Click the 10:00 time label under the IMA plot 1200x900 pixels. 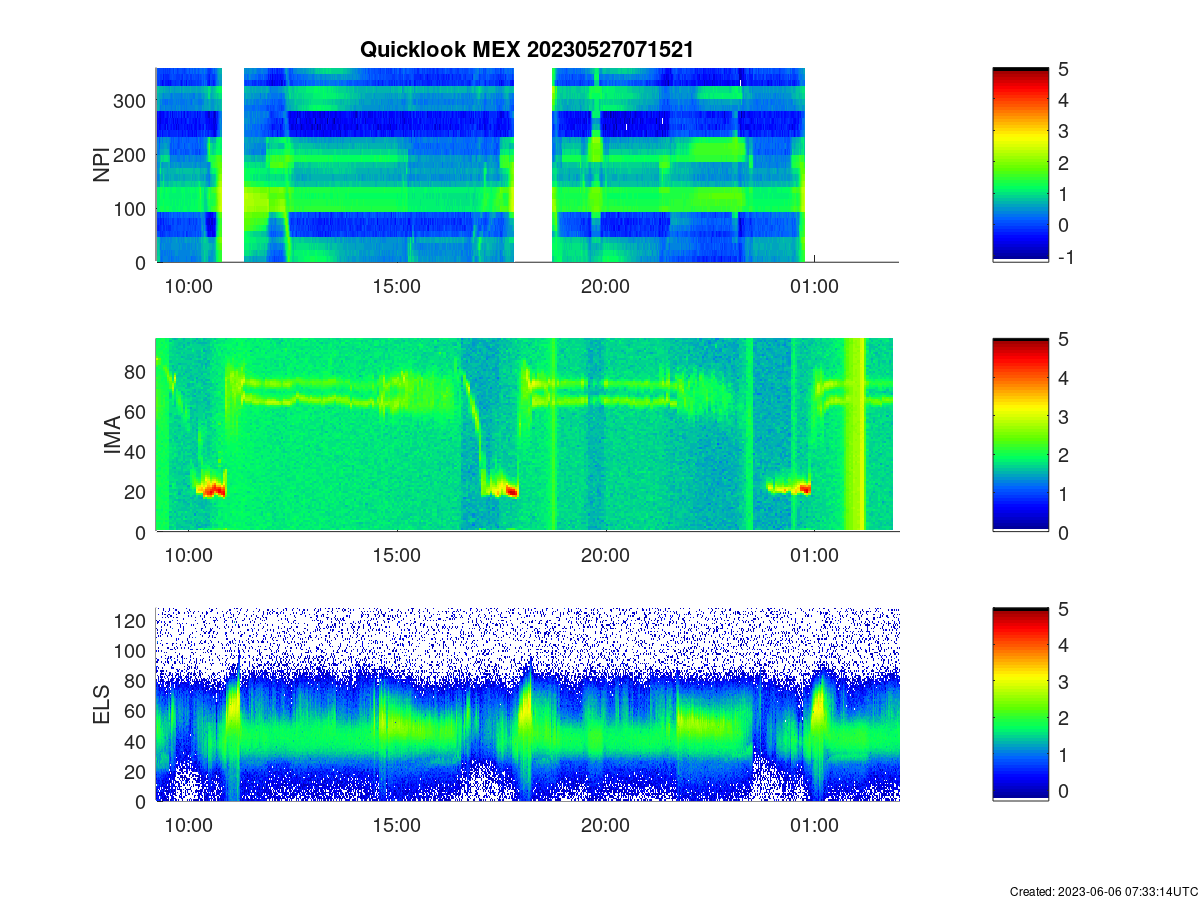pyautogui.click(x=188, y=557)
